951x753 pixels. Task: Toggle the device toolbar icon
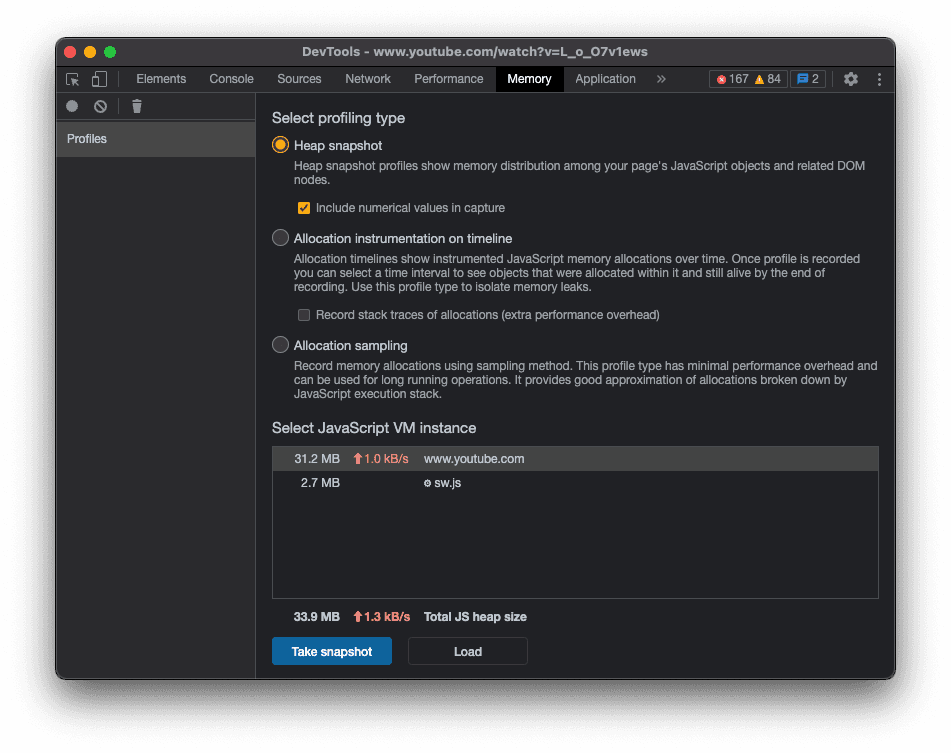point(99,79)
